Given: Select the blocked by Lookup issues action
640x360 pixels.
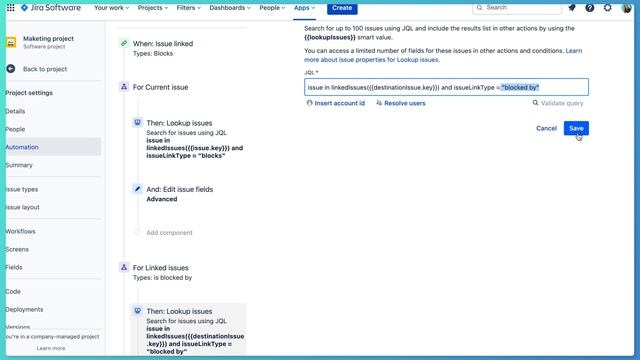Looking at the screenshot, I should tap(189, 329).
